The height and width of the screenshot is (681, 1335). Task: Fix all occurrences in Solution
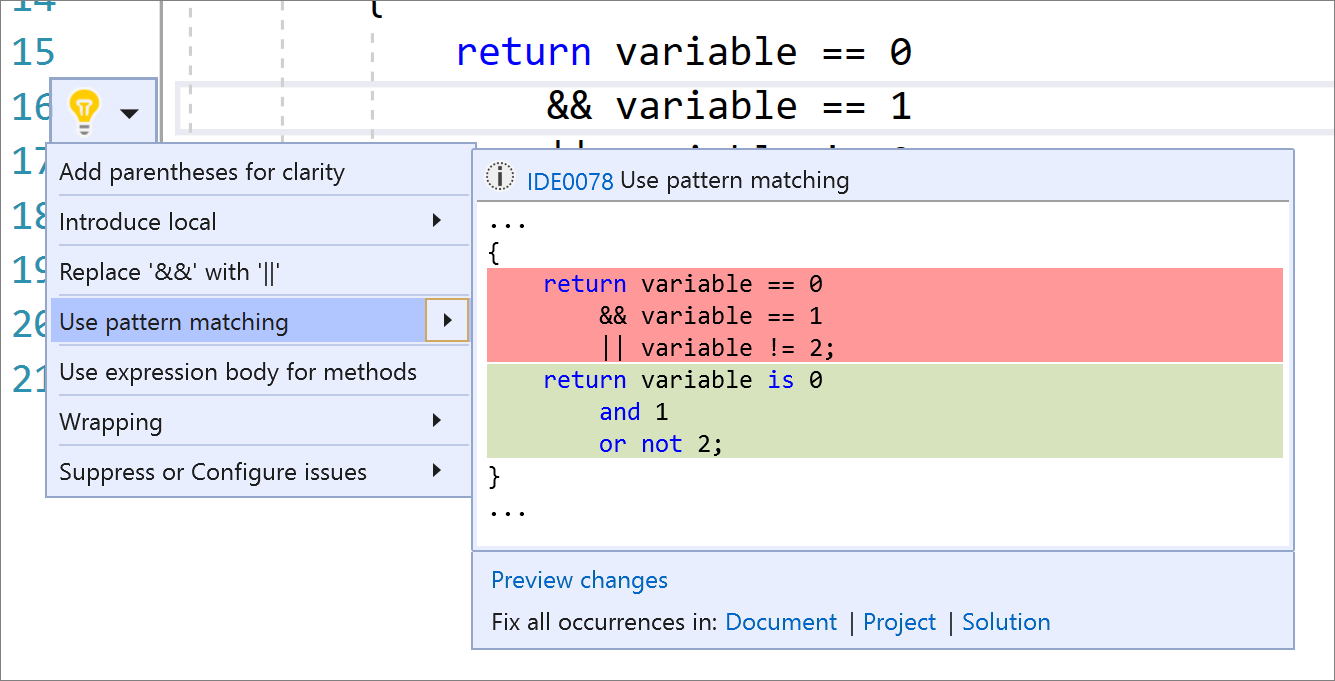point(1006,622)
